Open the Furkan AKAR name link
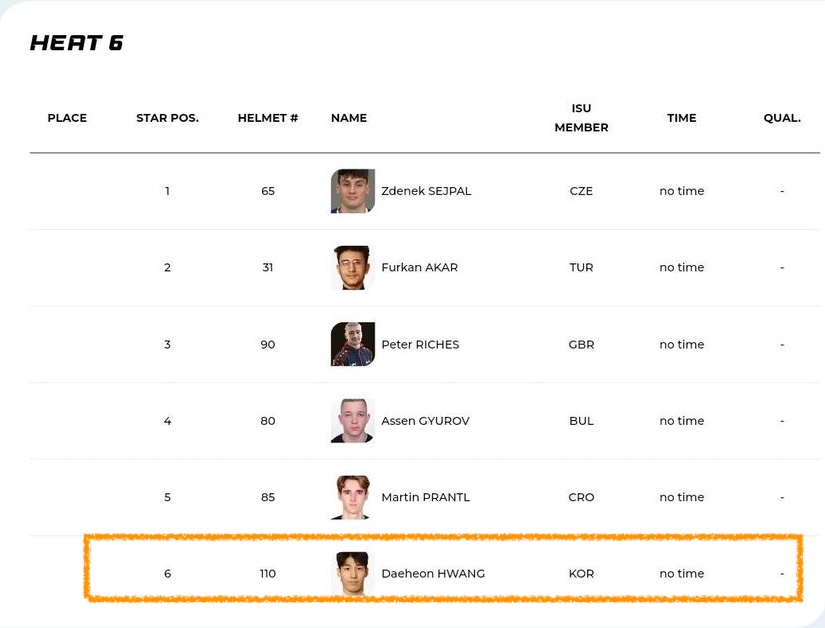Image resolution: width=825 pixels, height=628 pixels. click(419, 267)
